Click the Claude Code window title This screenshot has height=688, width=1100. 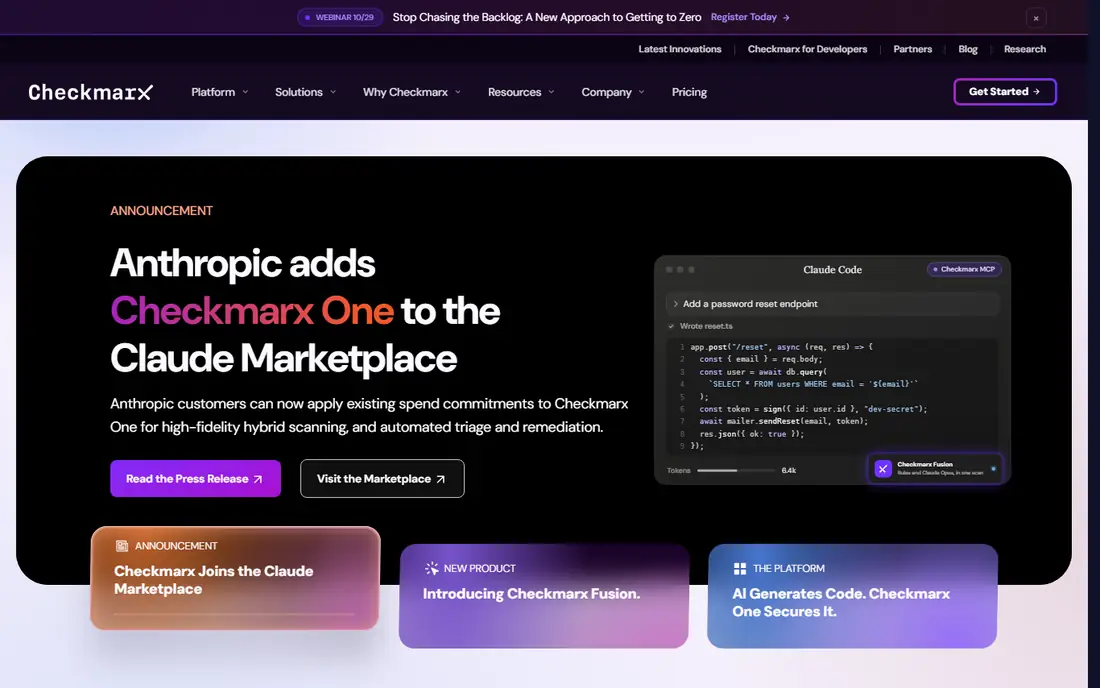click(x=833, y=269)
